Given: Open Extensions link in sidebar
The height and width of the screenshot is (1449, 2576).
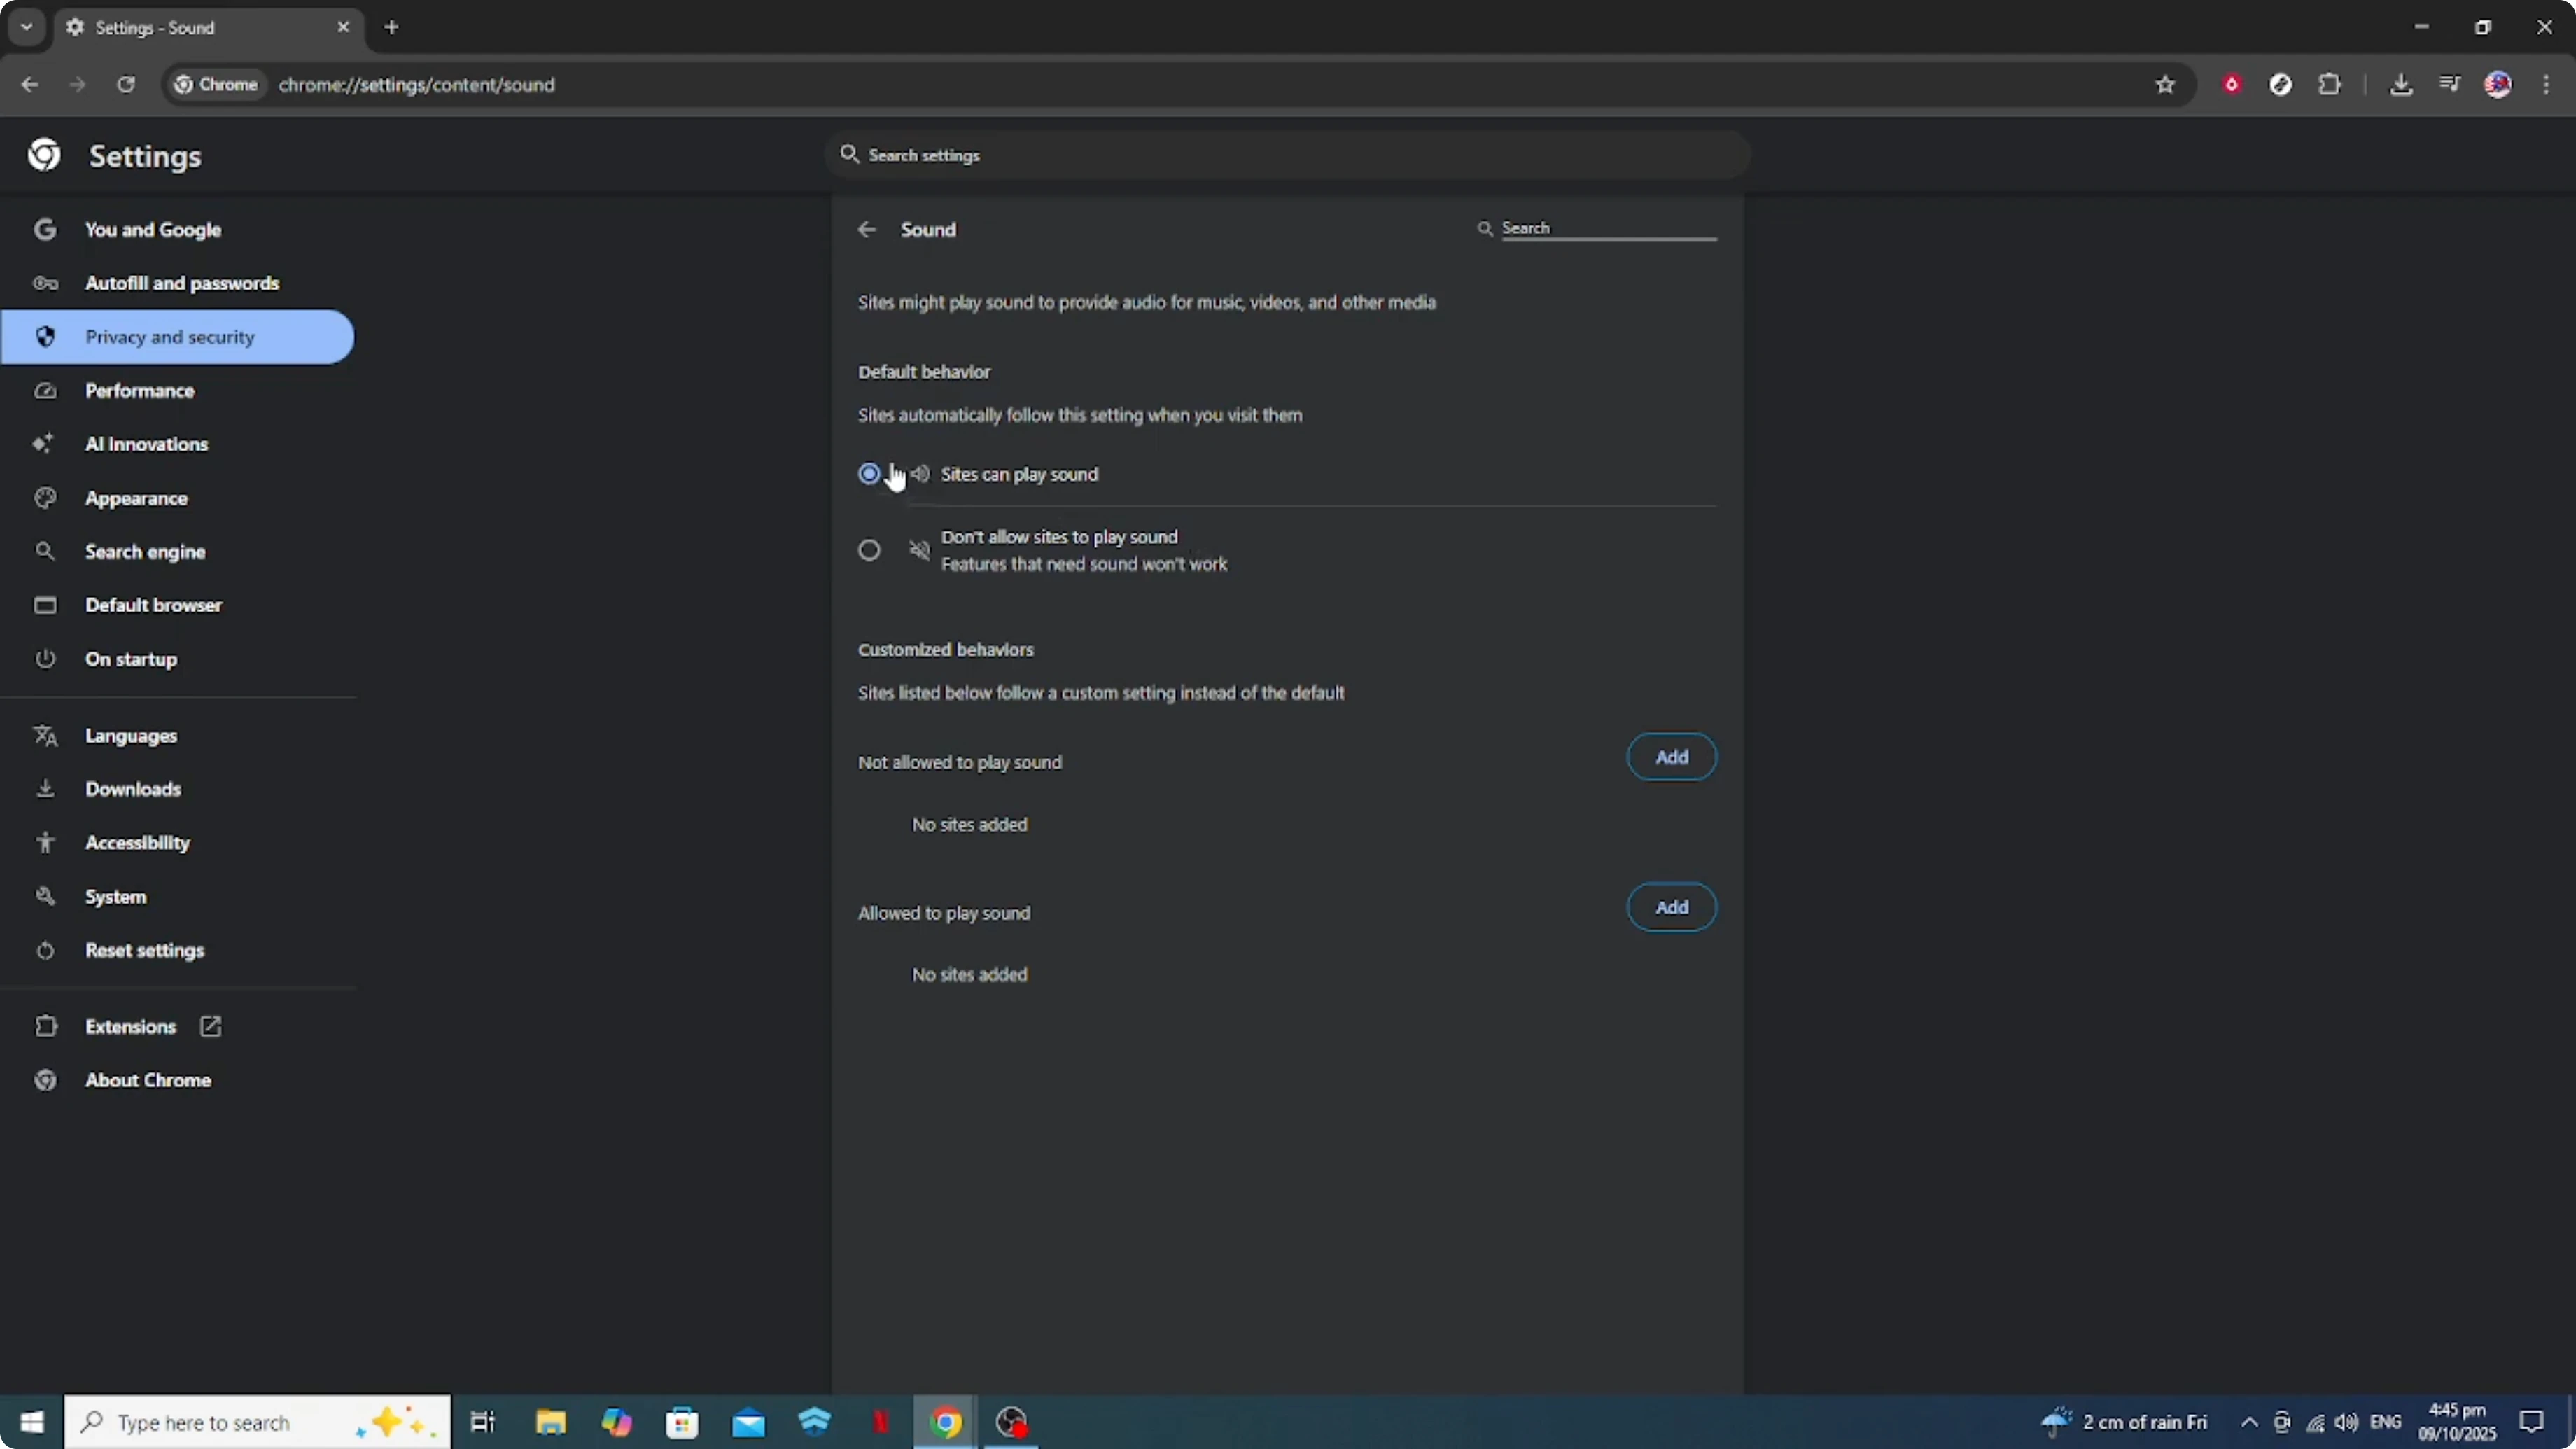Looking at the screenshot, I should tap(130, 1026).
